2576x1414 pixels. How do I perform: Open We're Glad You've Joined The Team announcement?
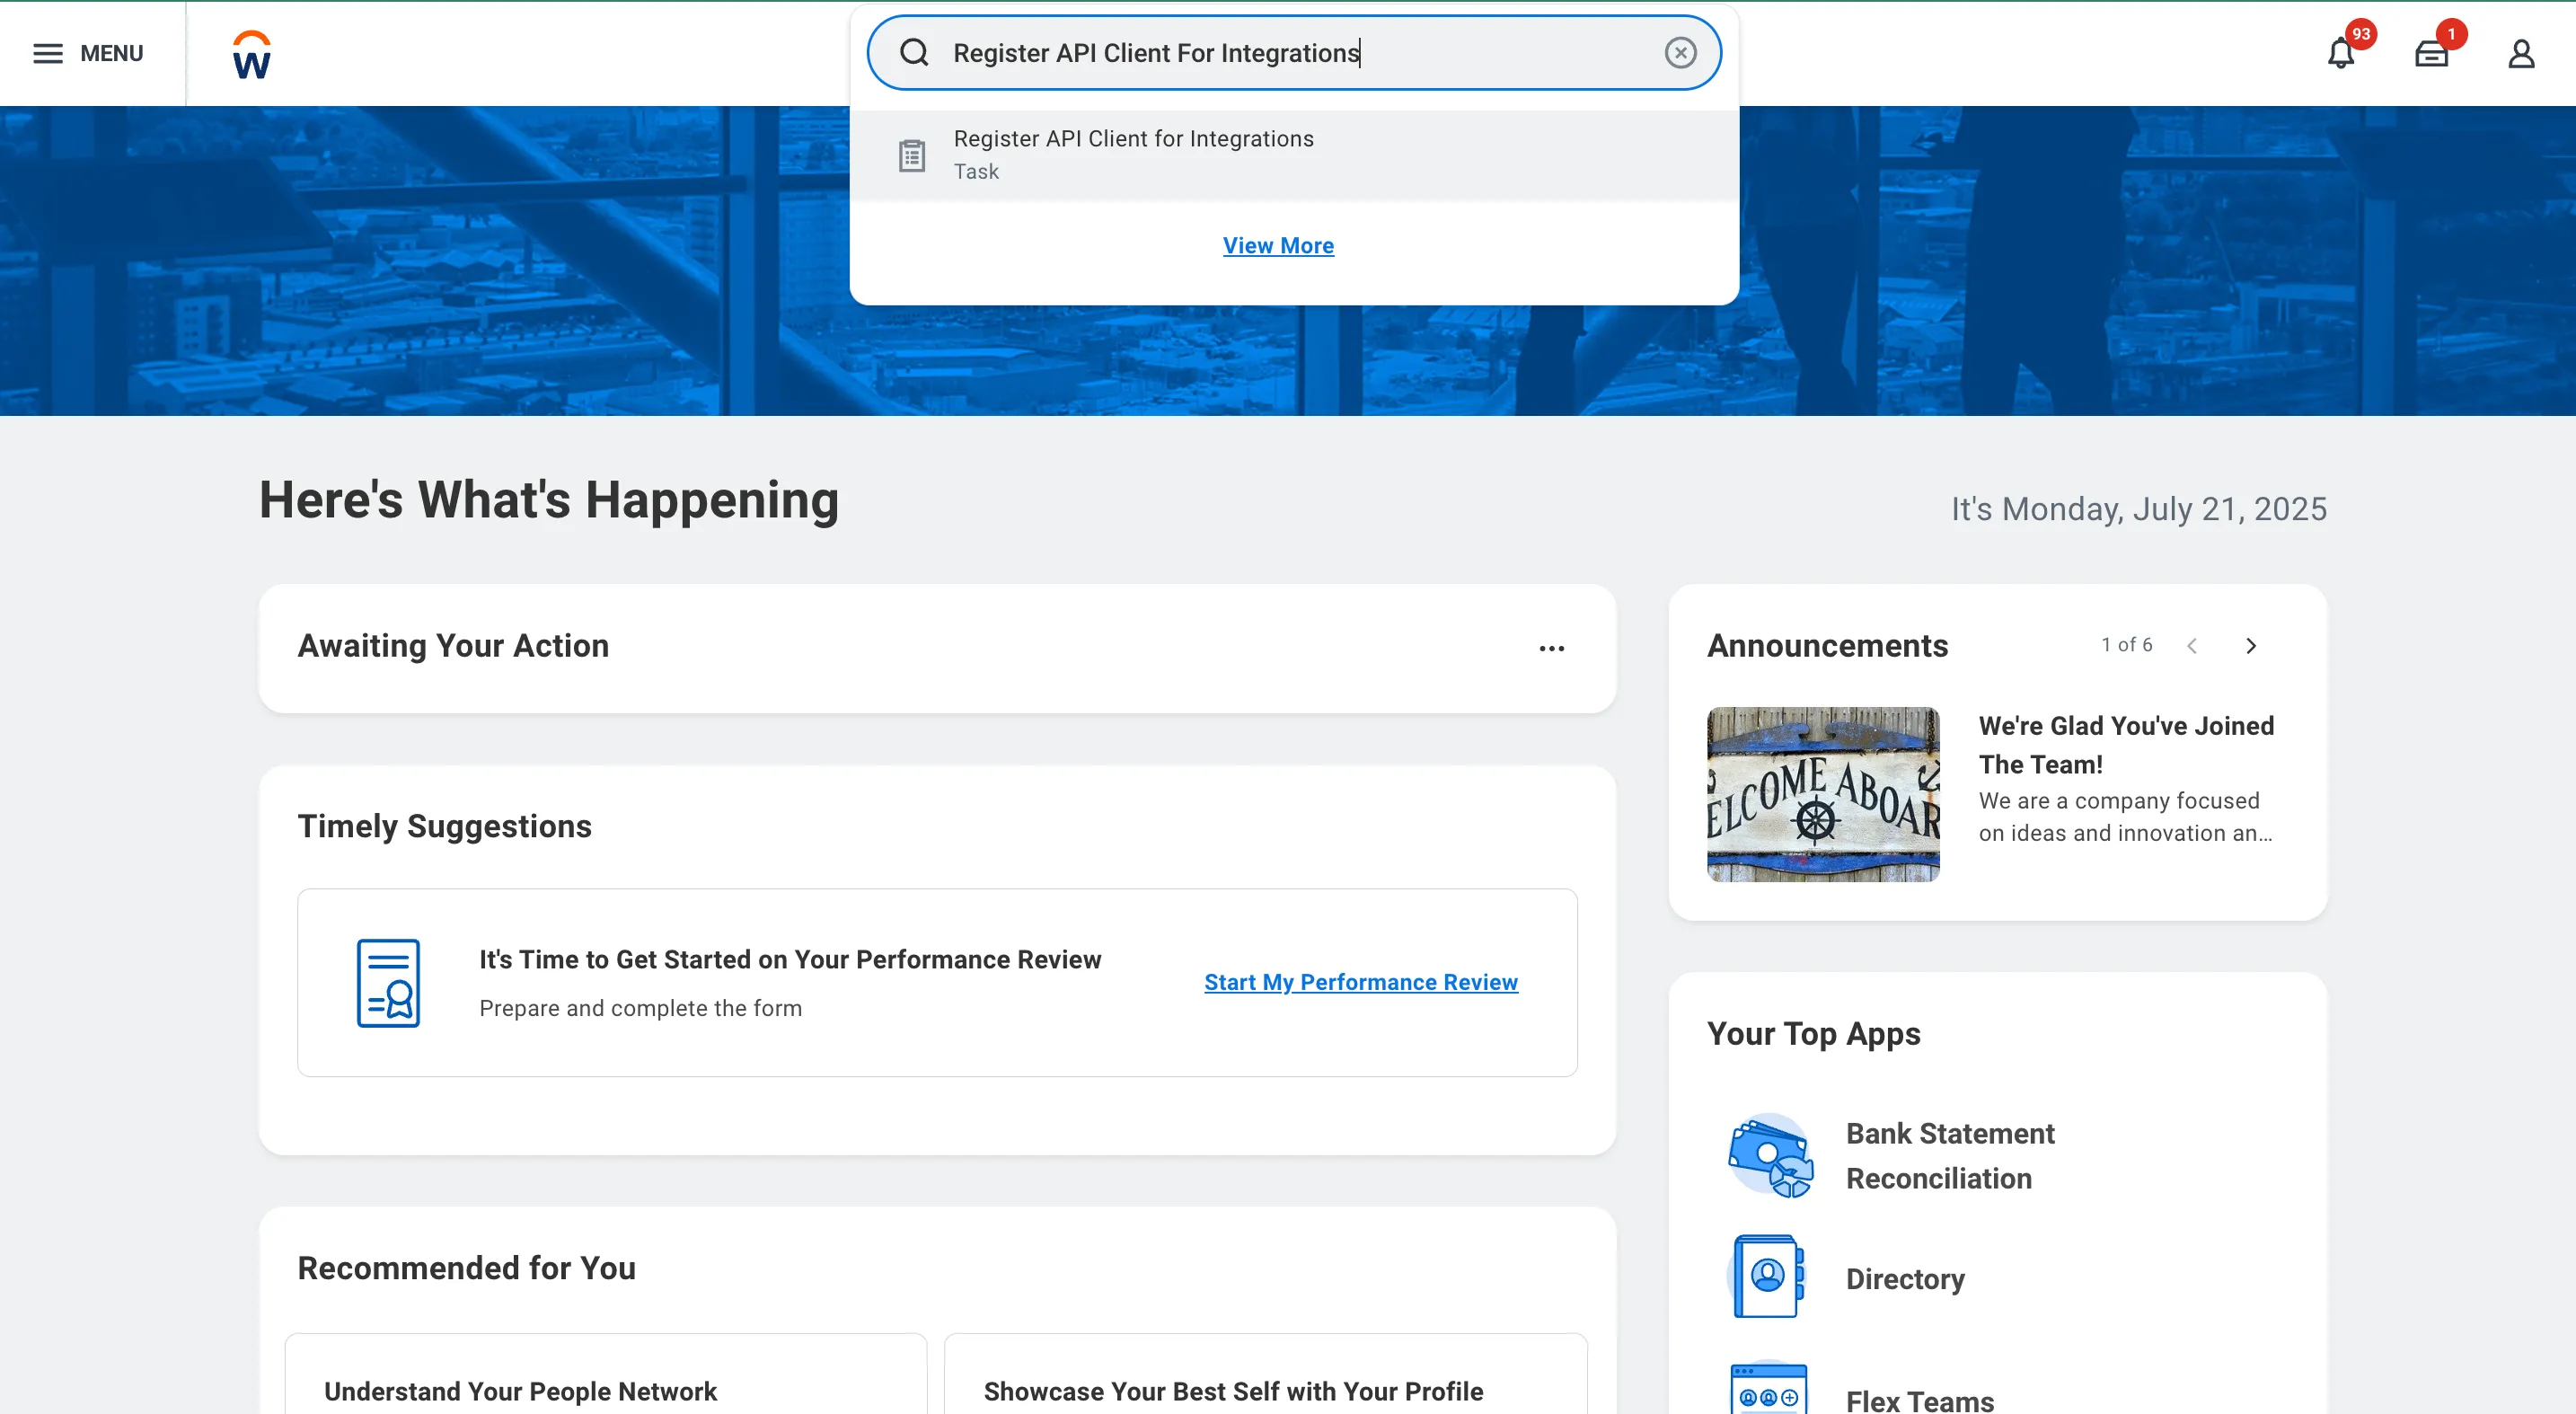2126,744
